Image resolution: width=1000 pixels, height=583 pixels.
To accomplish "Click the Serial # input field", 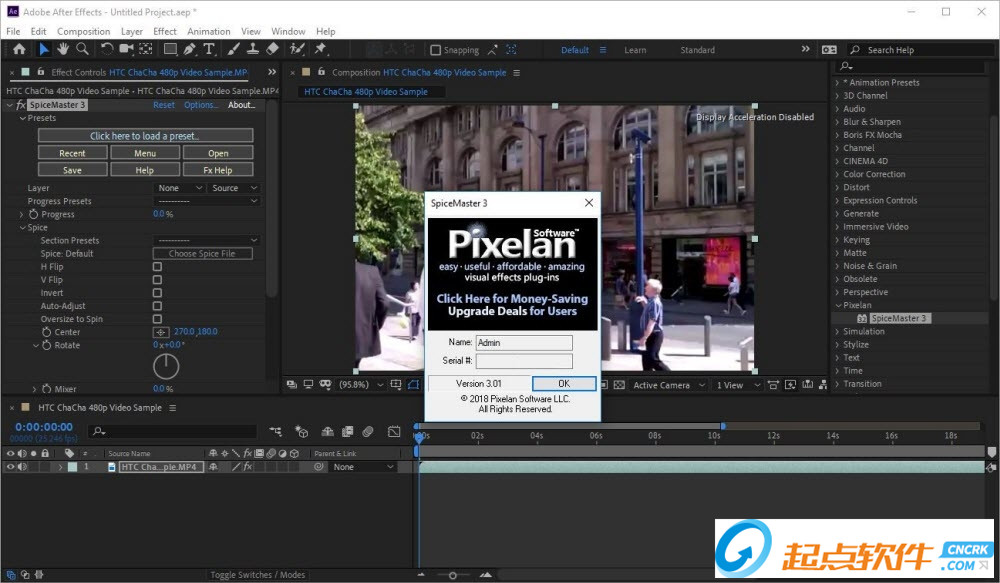I will [524, 361].
